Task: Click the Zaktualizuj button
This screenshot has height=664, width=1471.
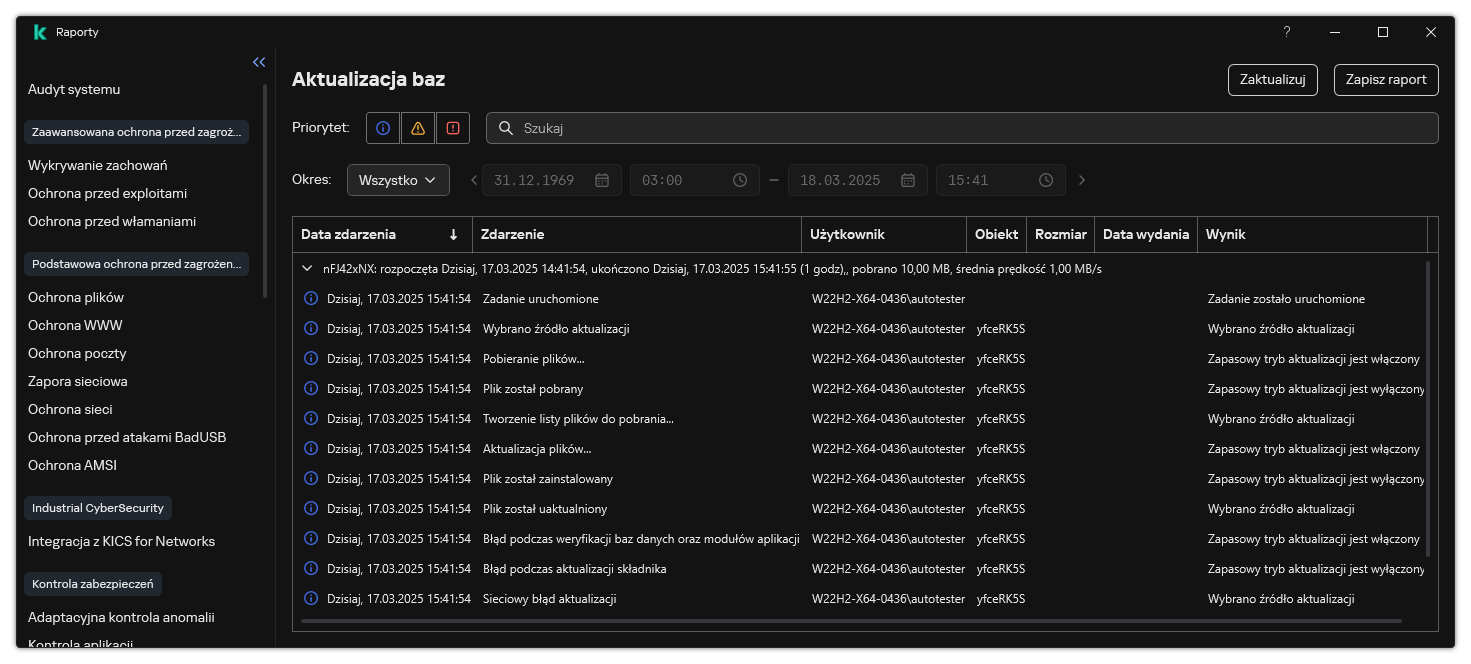Action: click(x=1272, y=80)
